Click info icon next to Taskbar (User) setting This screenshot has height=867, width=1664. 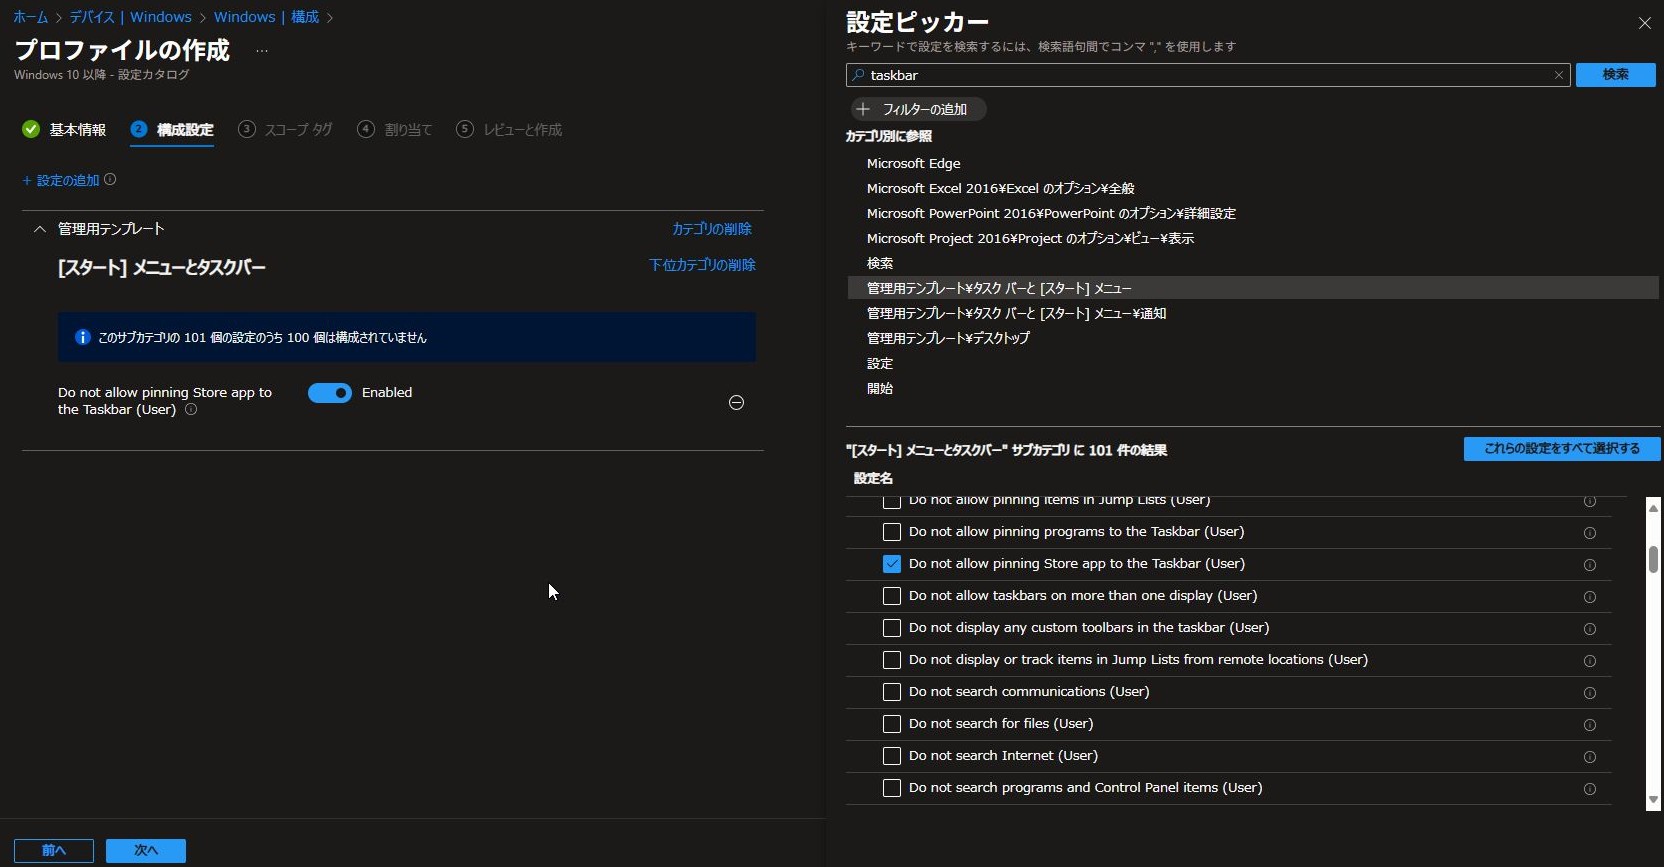191,410
